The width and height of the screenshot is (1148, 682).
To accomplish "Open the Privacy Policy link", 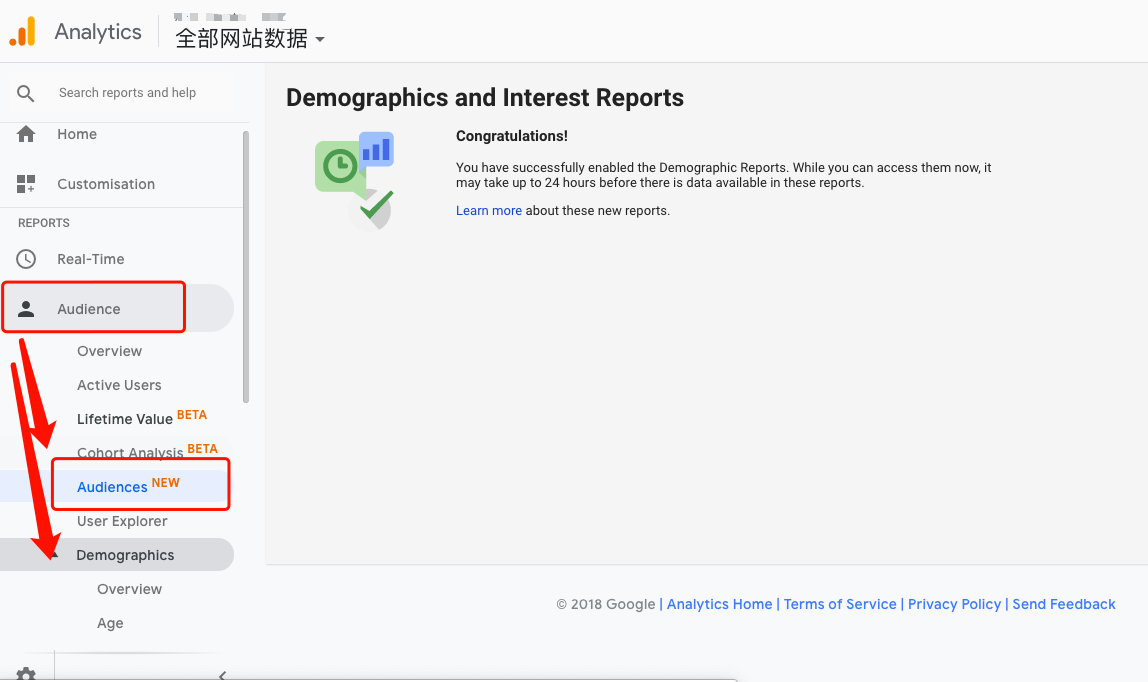I will pos(955,604).
